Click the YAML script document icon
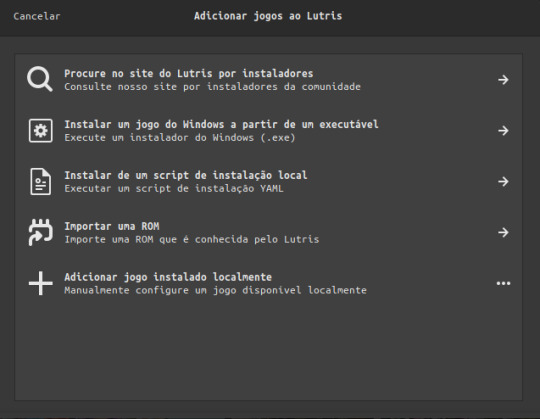Screen dimensions: 540x419 (41, 181)
